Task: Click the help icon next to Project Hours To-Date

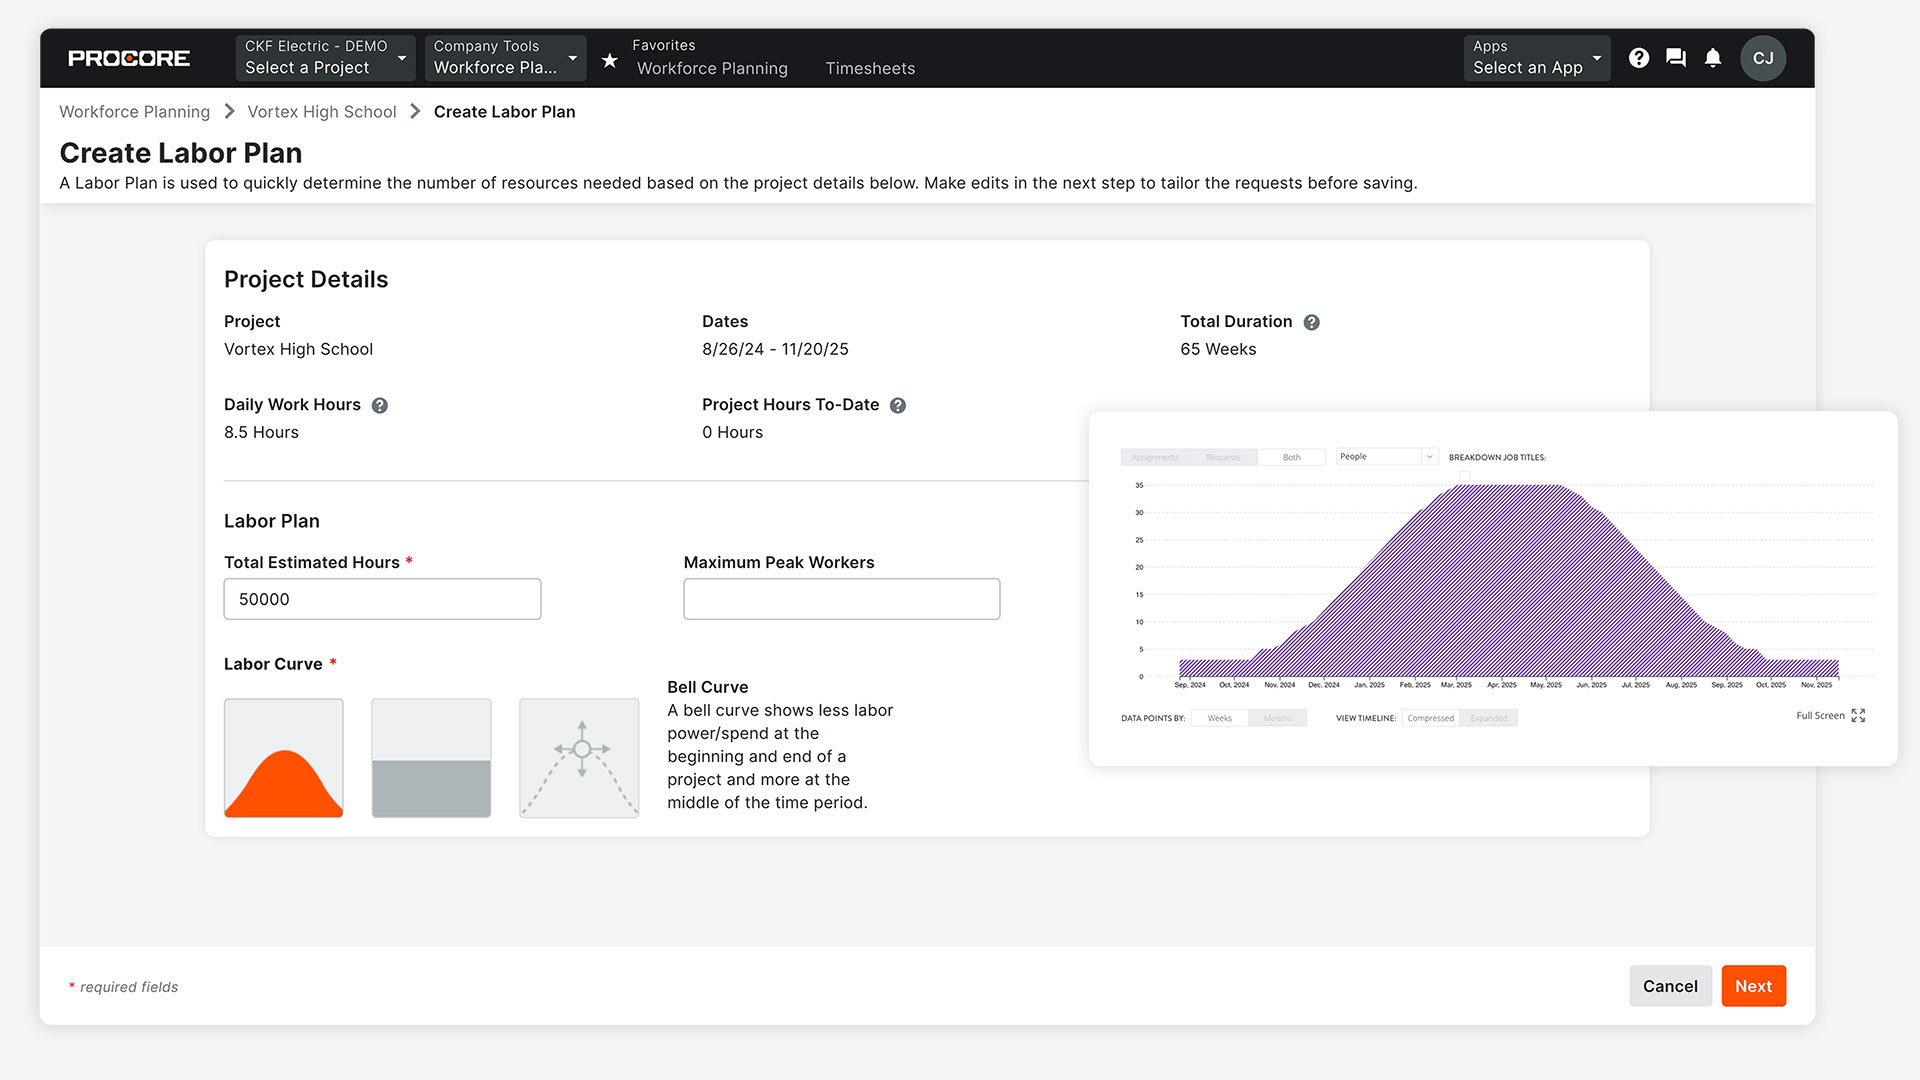Action: (x=898, y=405)
